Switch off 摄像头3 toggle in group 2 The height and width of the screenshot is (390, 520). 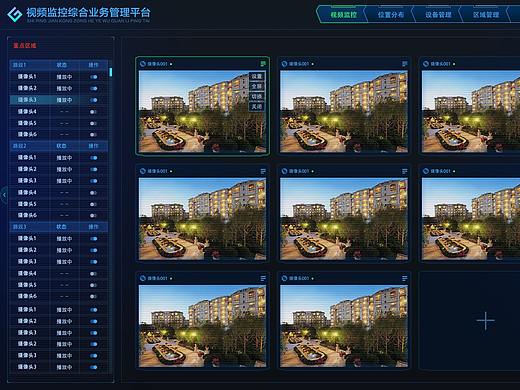click(93, 181)
